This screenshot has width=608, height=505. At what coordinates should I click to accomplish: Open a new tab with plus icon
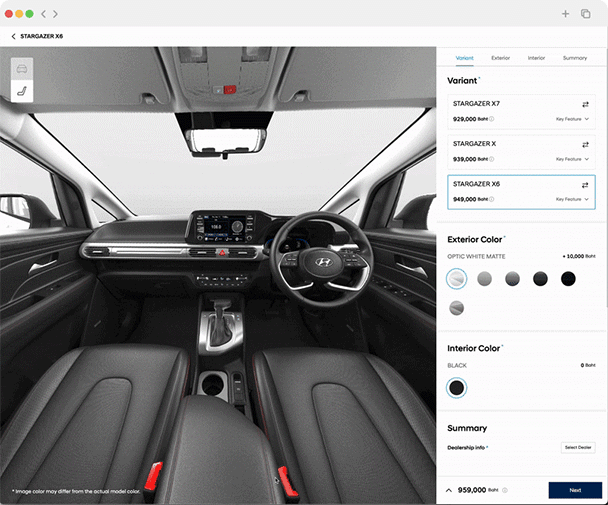click(x=565, y=14)
